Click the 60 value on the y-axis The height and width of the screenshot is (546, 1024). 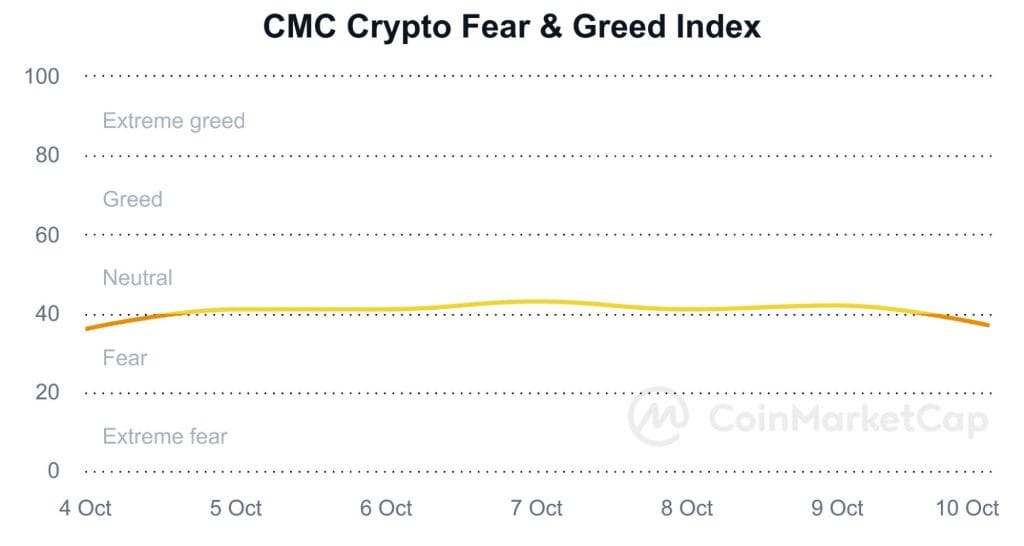[x=47, y=235]
